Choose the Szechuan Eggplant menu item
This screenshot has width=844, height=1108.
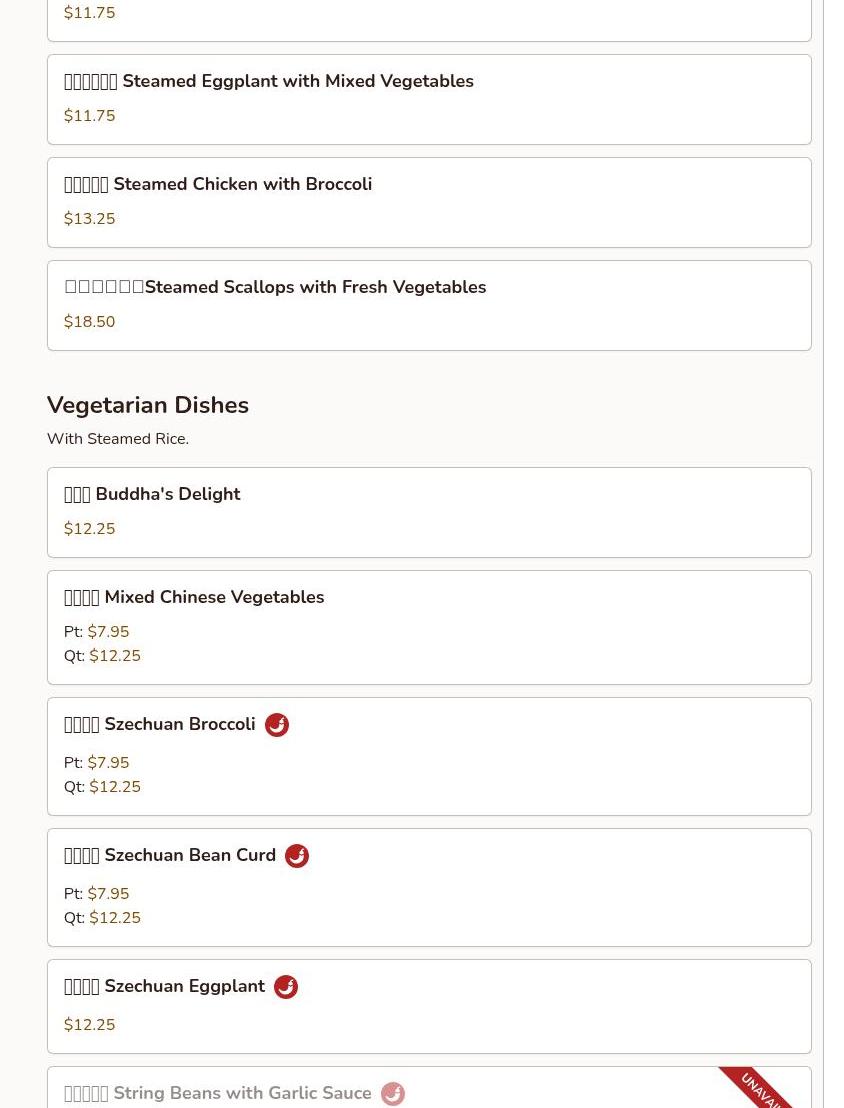(x=185, y=987)
